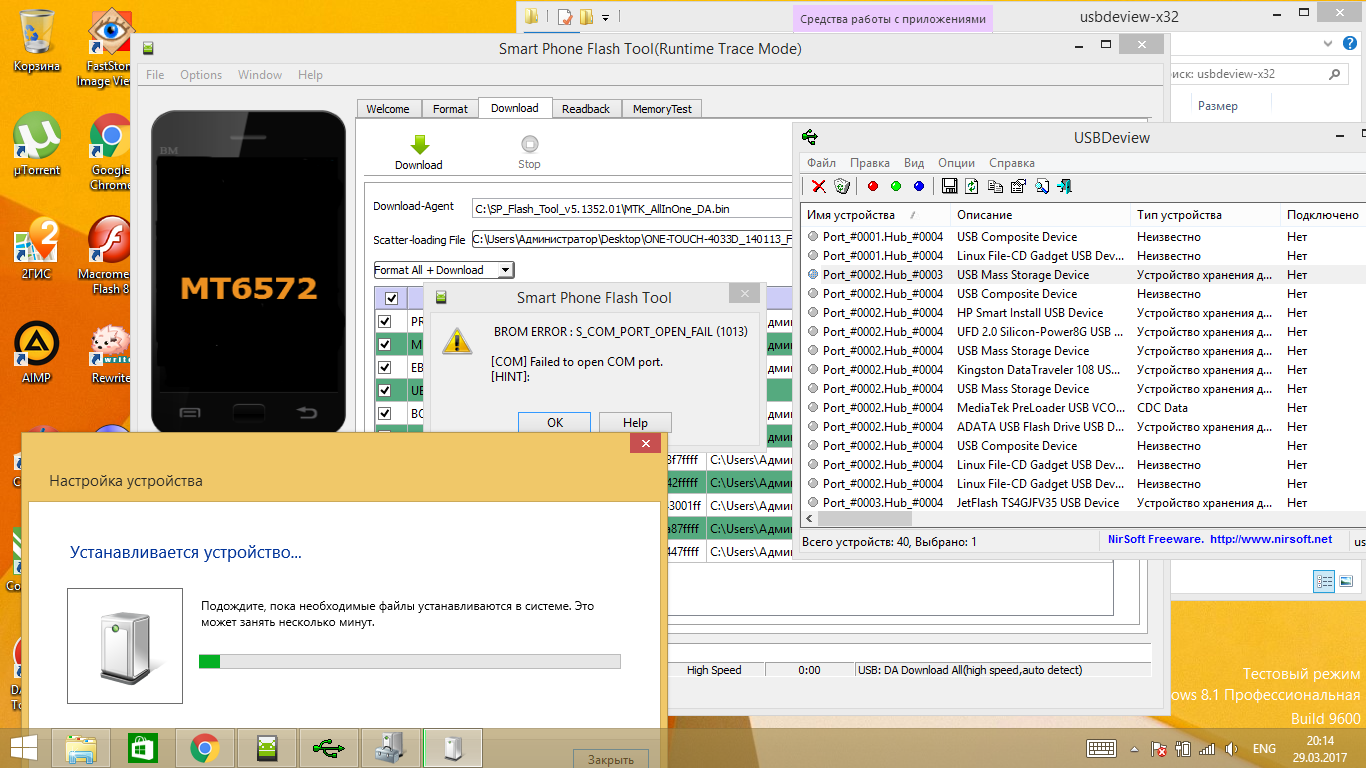
Task: Click the red dot disconnect icon in USBDeview
Action: [x=872, y=186]
